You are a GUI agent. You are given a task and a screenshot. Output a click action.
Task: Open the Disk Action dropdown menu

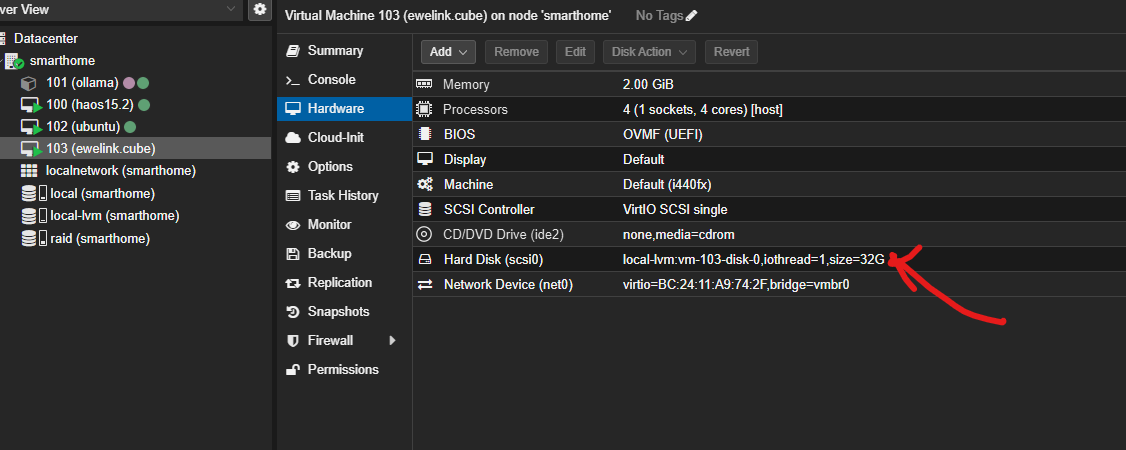pyautogui.click(x=649, y=52)
